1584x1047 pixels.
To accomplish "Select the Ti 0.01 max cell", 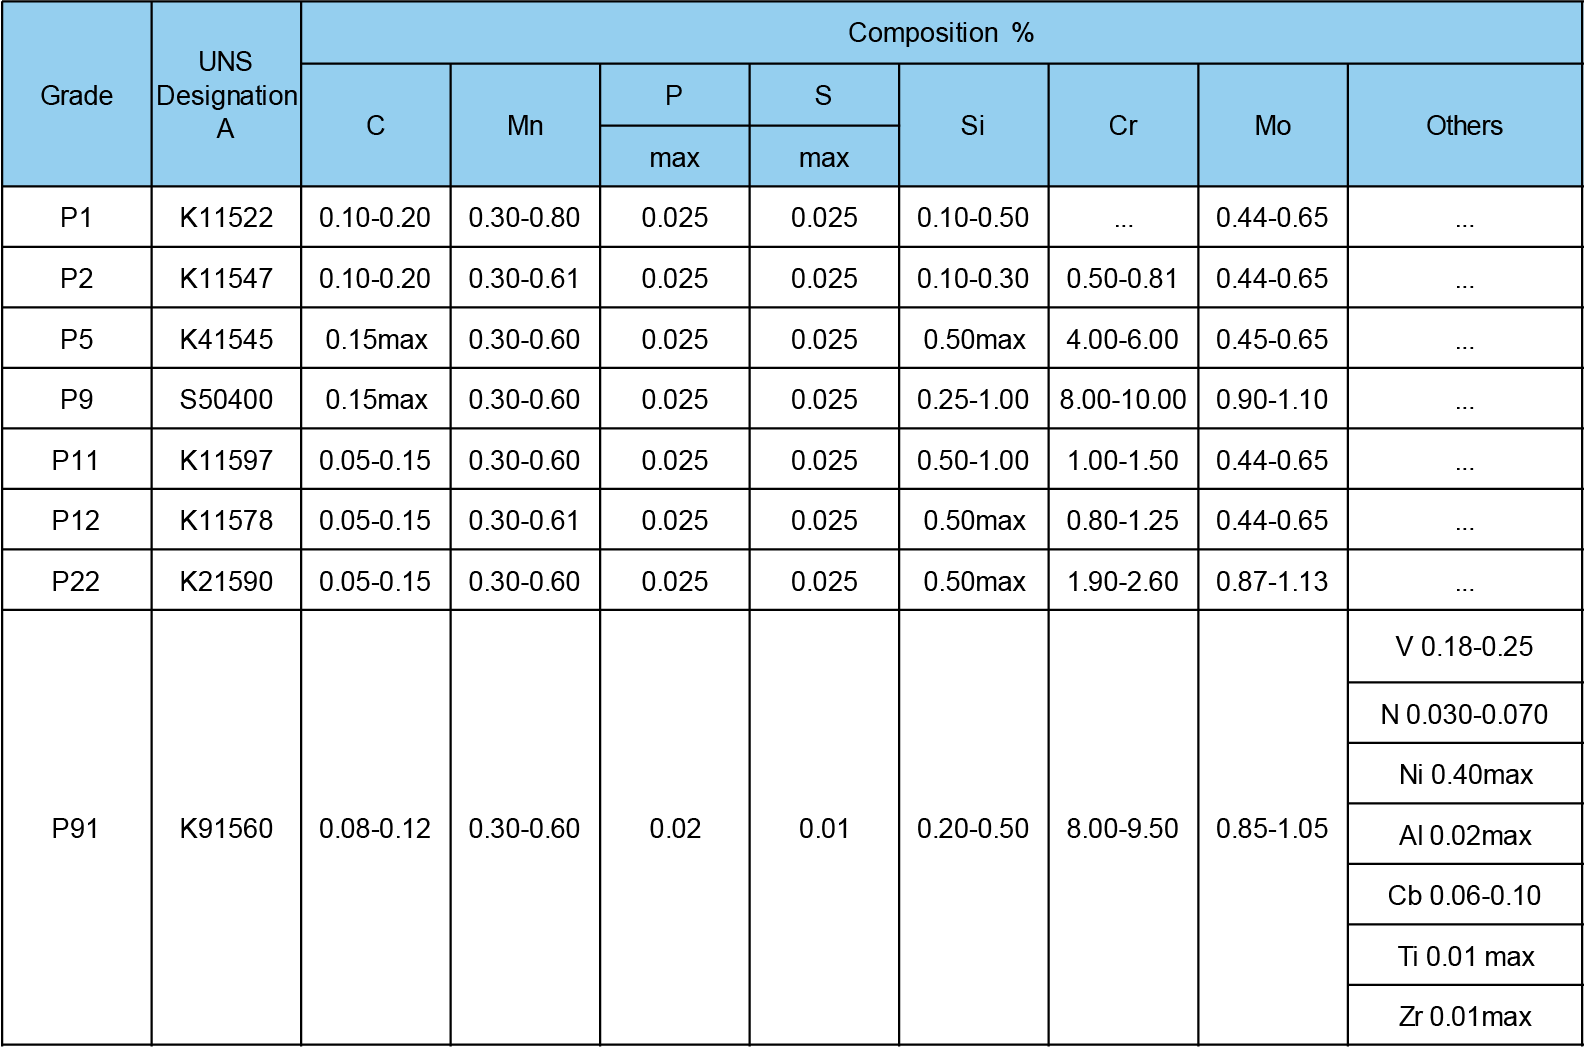I will (1465, 956).
